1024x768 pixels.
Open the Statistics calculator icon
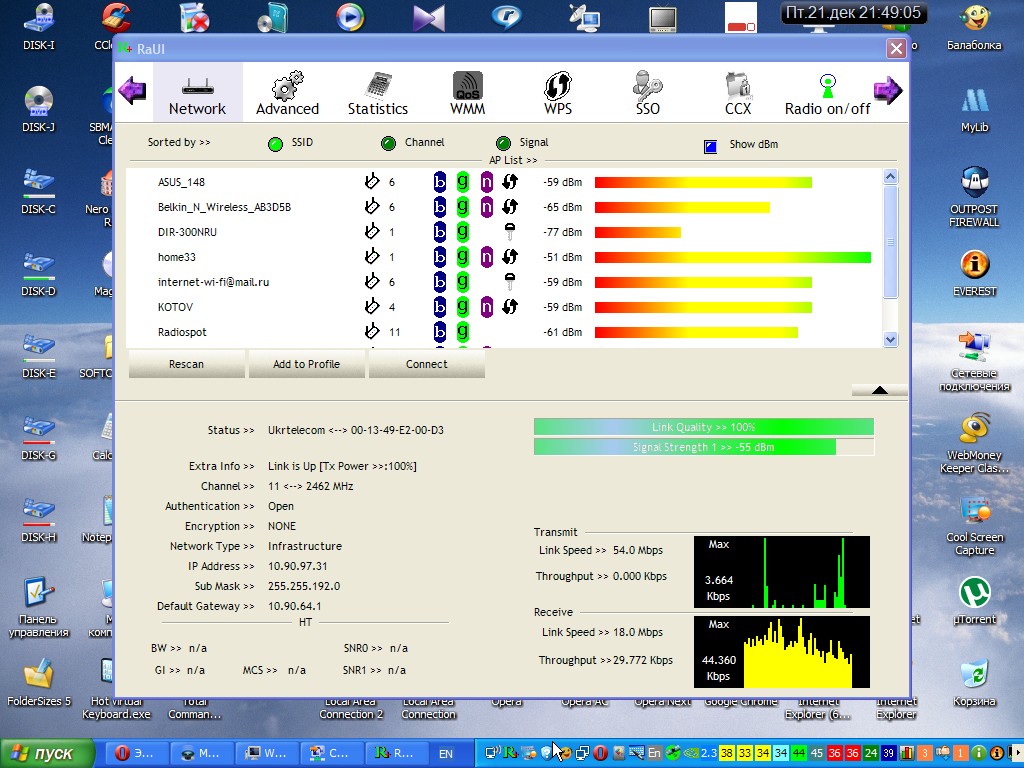pos(378,86)
